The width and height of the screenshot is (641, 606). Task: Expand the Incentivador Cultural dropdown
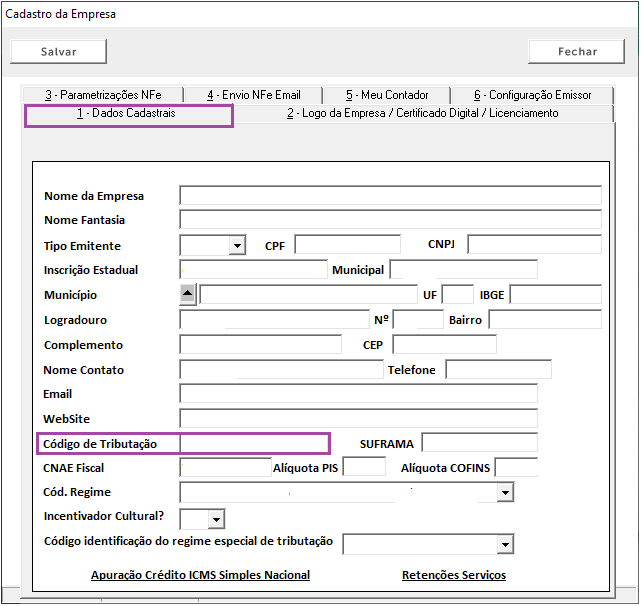(216, 520)
